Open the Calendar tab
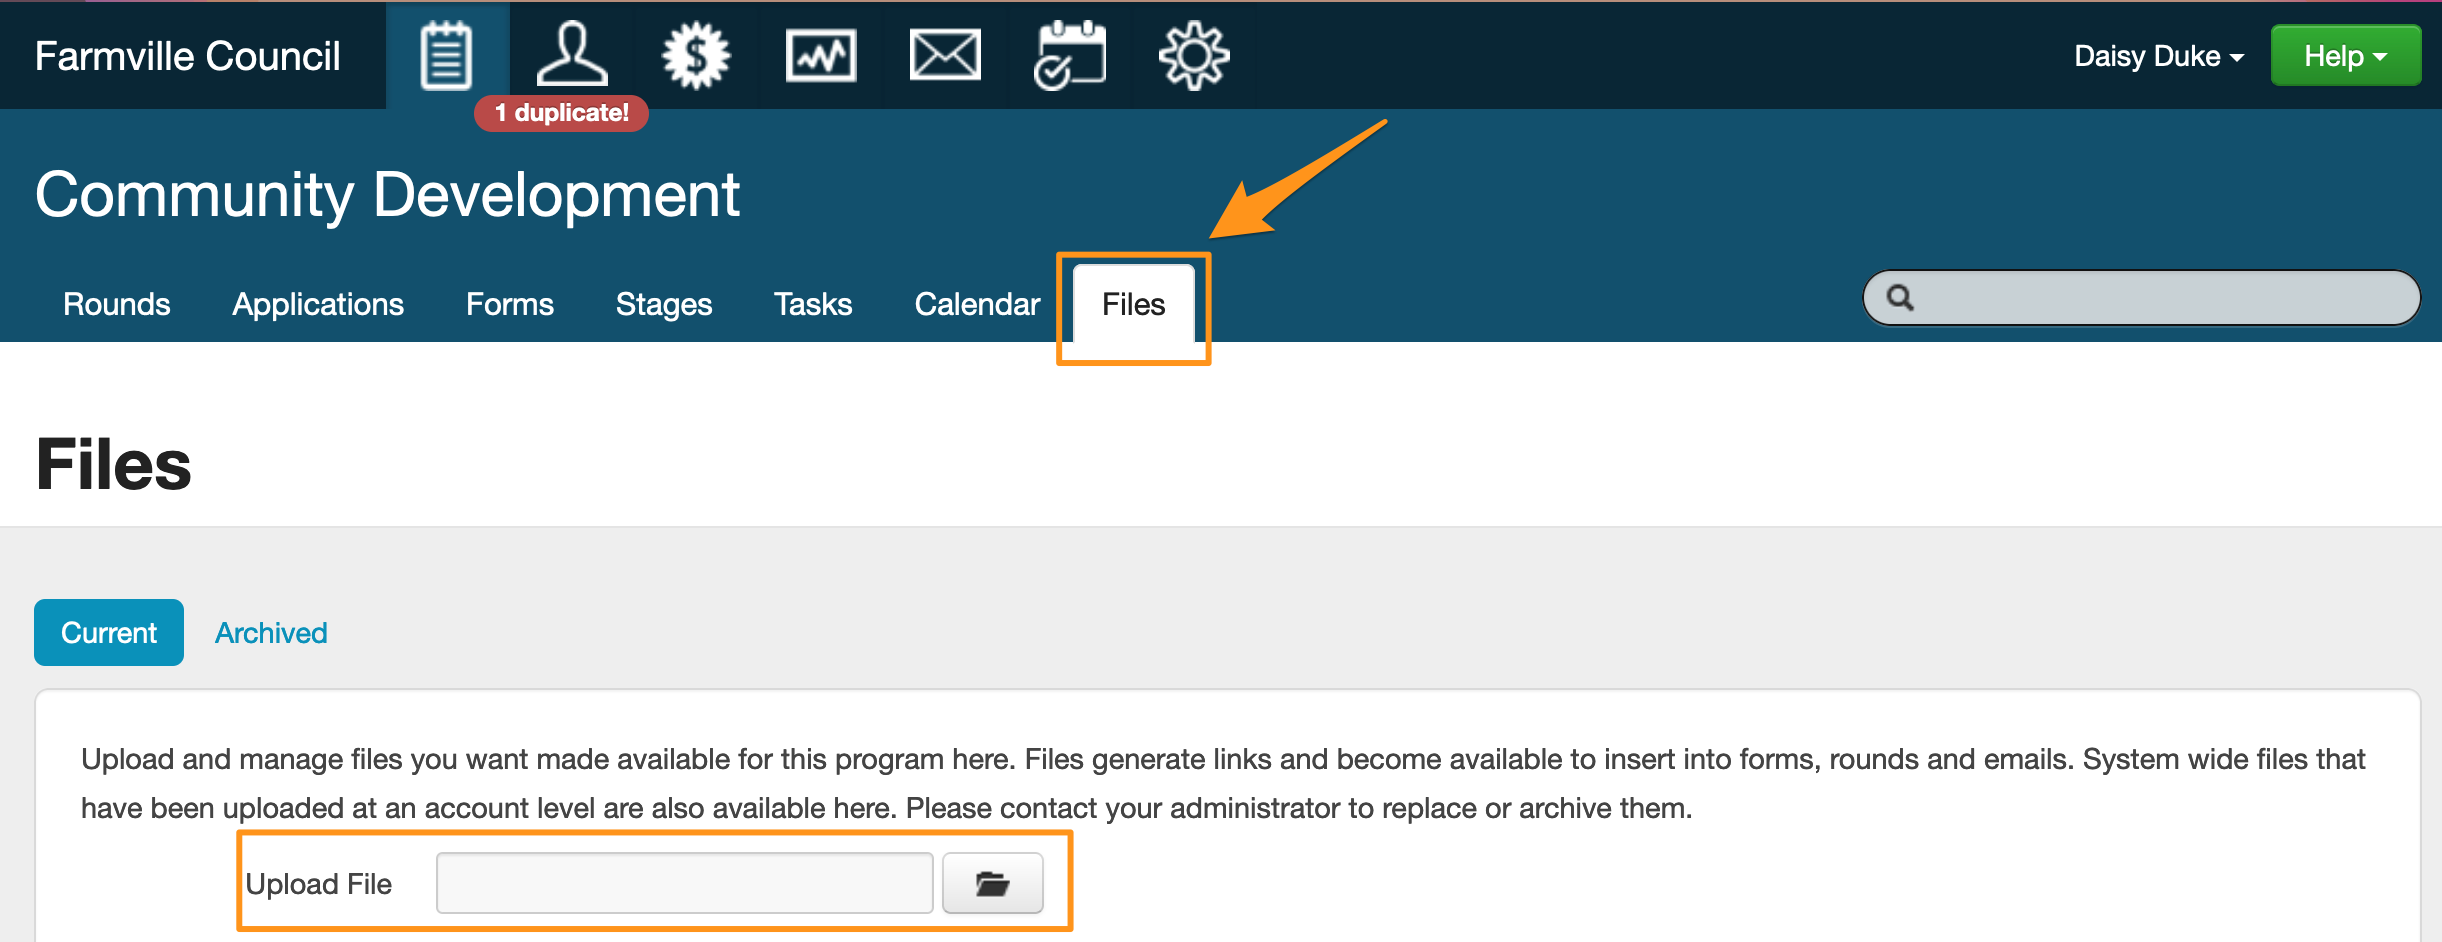Image resolution: width=2442 pixels, height=942 pixels. (x=977, y=304)
